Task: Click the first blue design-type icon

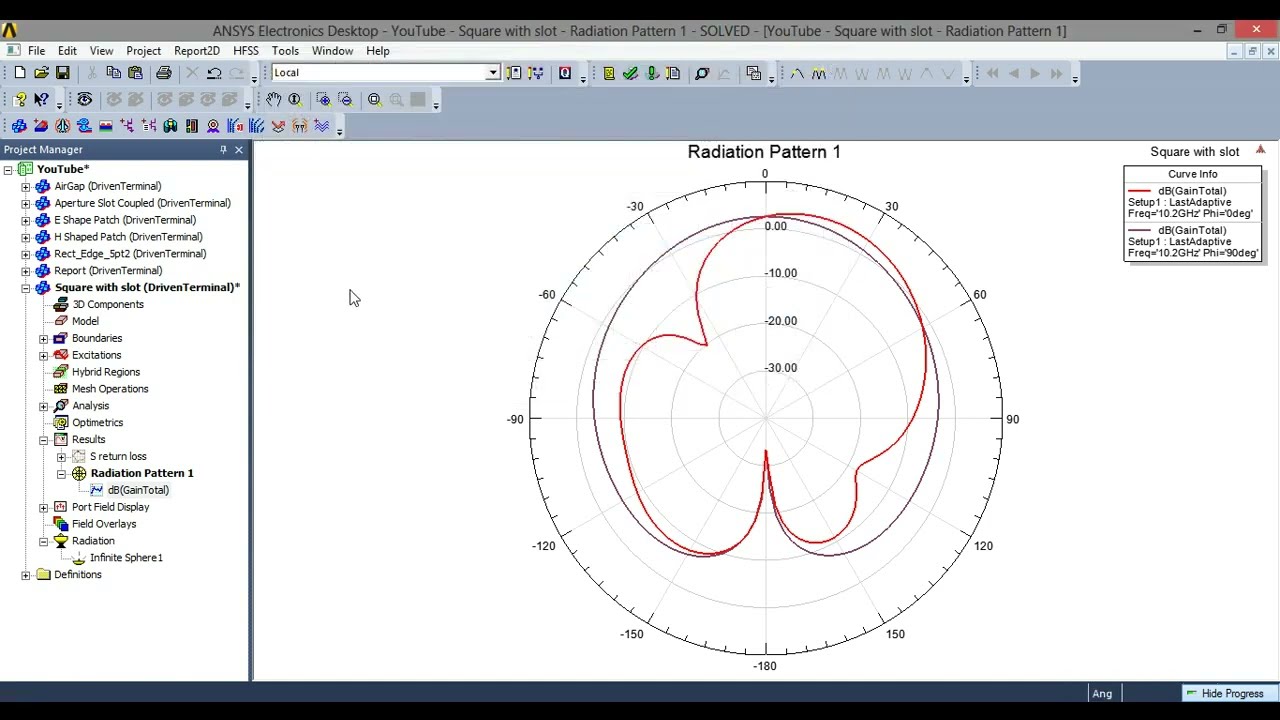Action: click(x=19, y=126)
